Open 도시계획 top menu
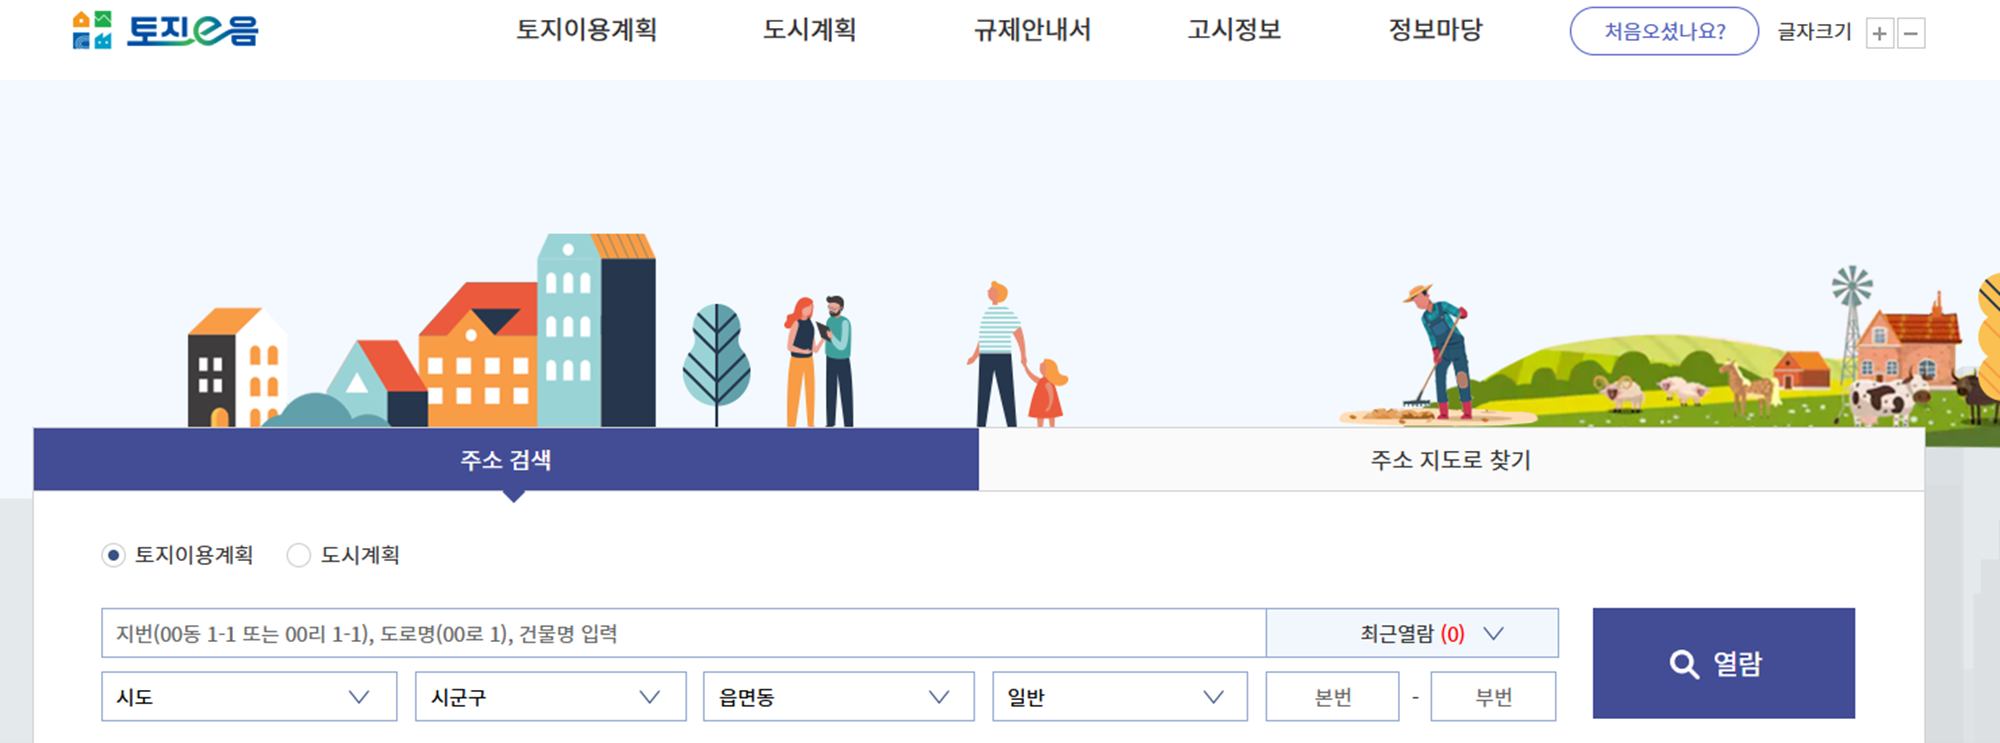Image resolution: width=2000 pixels, height=743 pixels. pyautogui.click(x=810, y=30)
